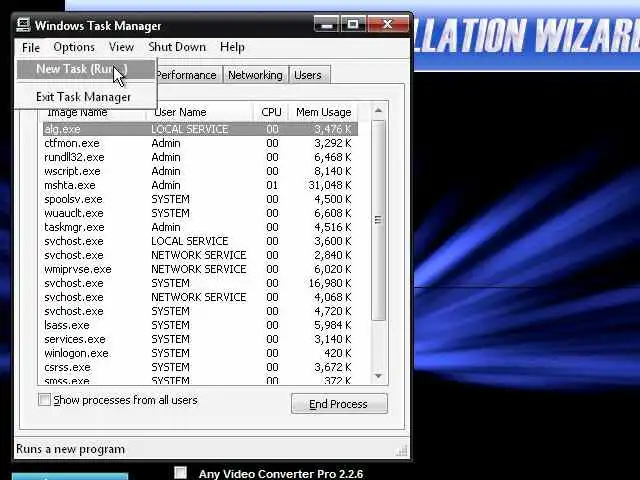640x480 pixels.
Task: Select the spoolsv.exe process
Action: (x=200, y=199)
